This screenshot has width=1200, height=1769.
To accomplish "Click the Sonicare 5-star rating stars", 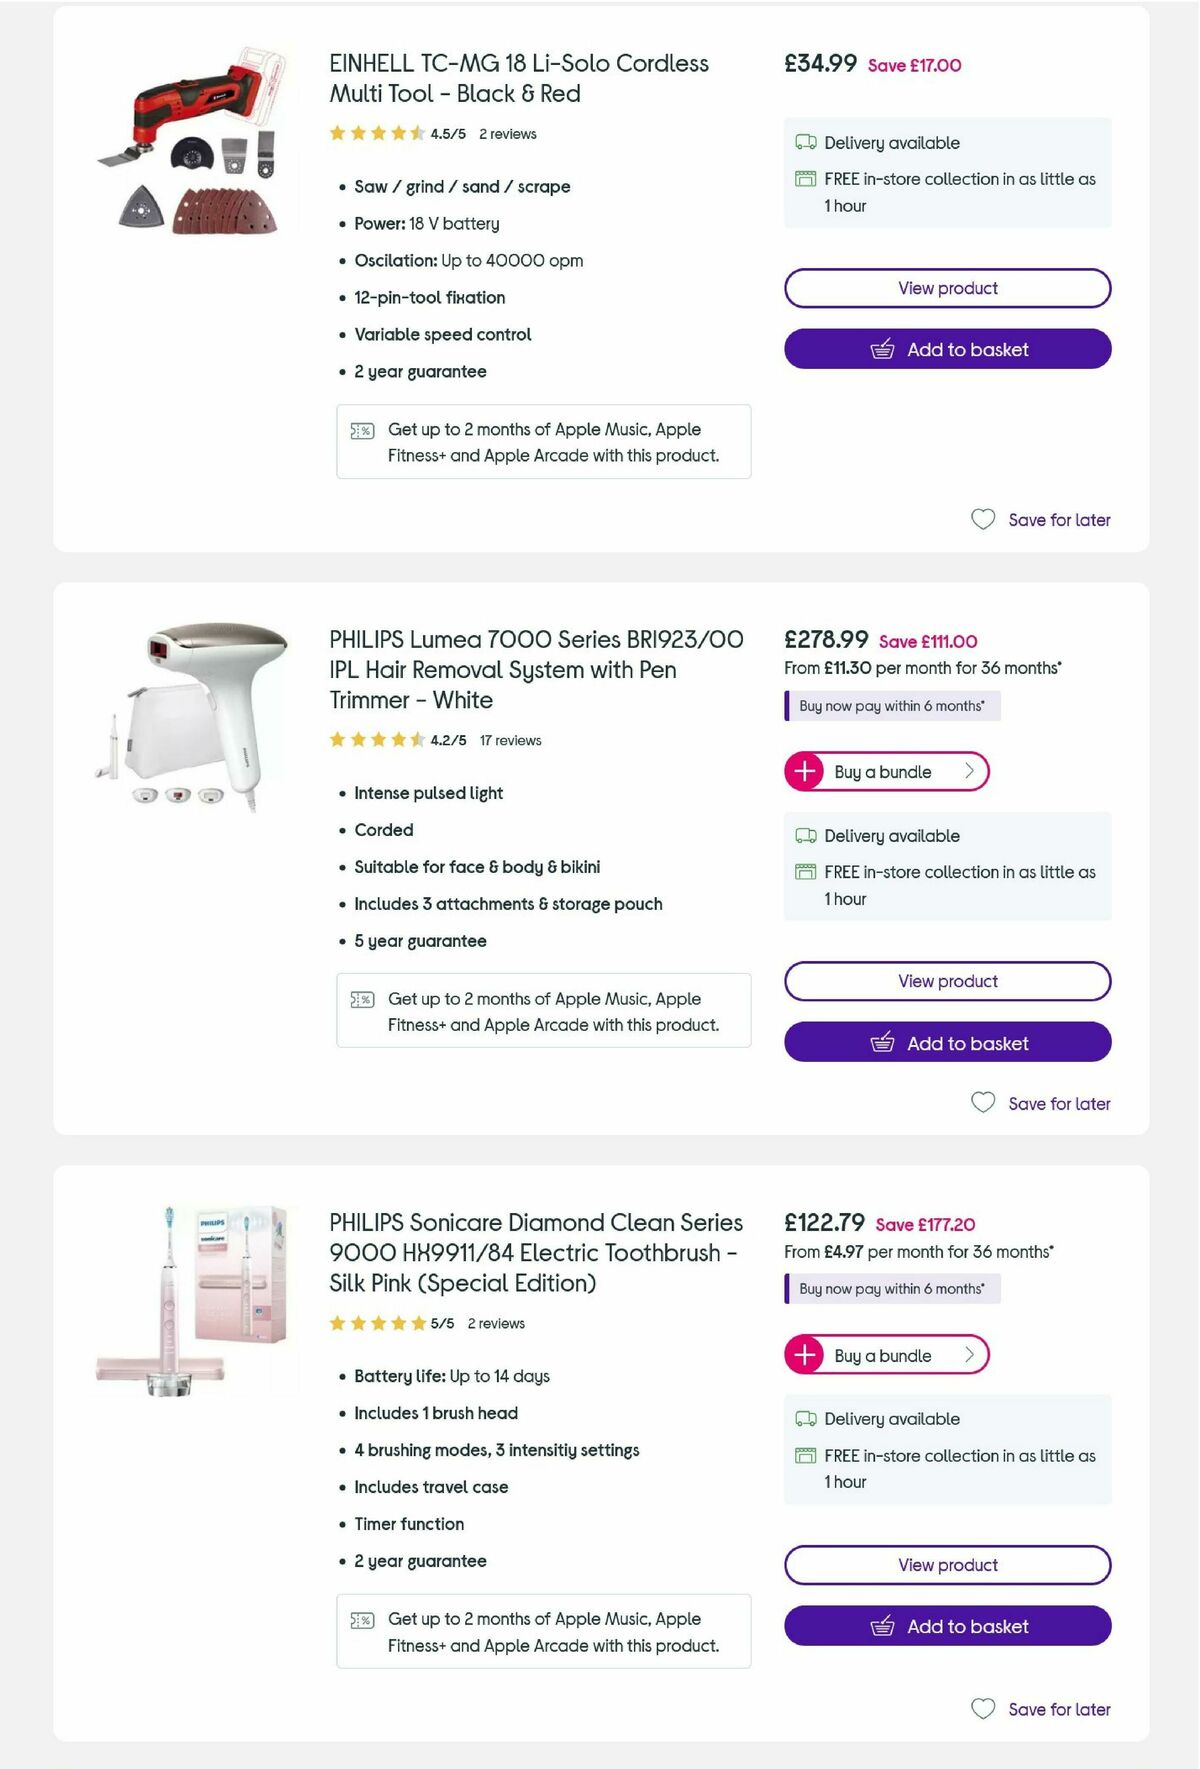I will pyautogui.click(x=378, y=1322).
